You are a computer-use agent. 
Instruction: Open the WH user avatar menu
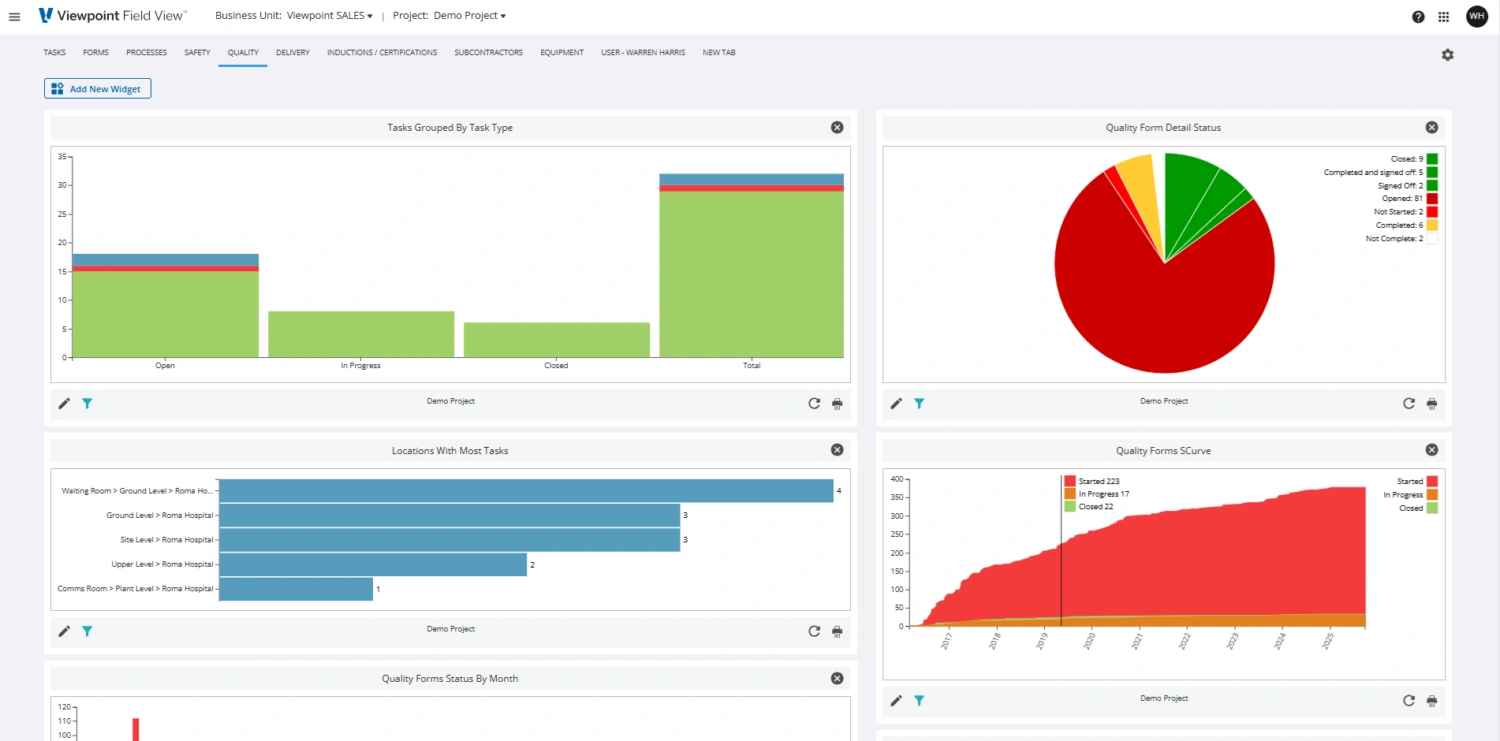pos(1477,16)
